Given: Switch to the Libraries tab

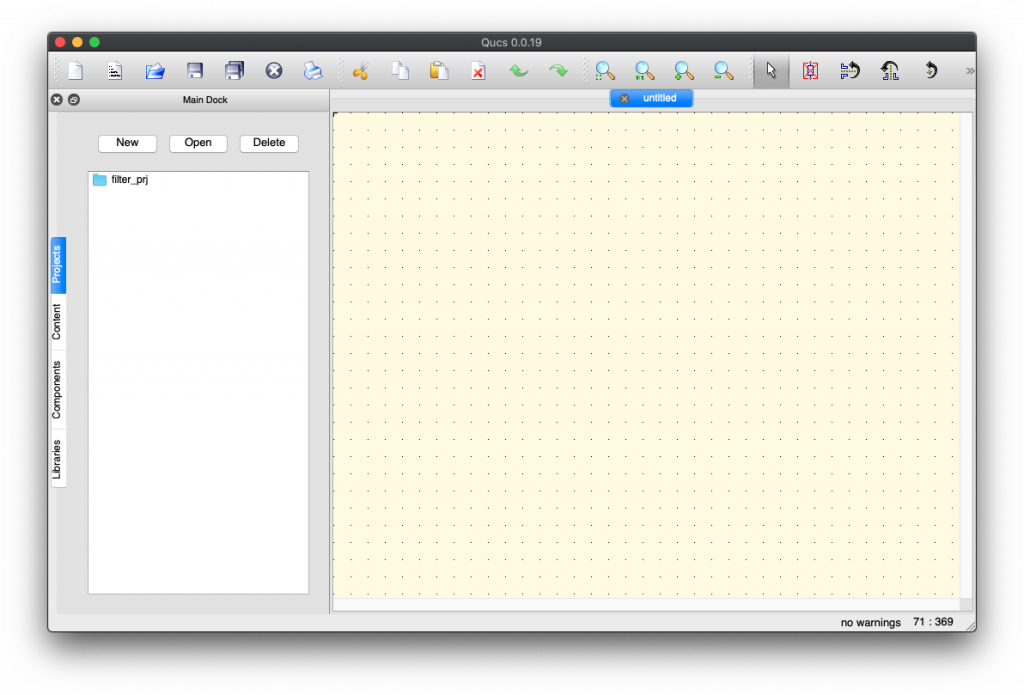Looking at the screenshot, I should pyautogui.click(x=58, y=459).
